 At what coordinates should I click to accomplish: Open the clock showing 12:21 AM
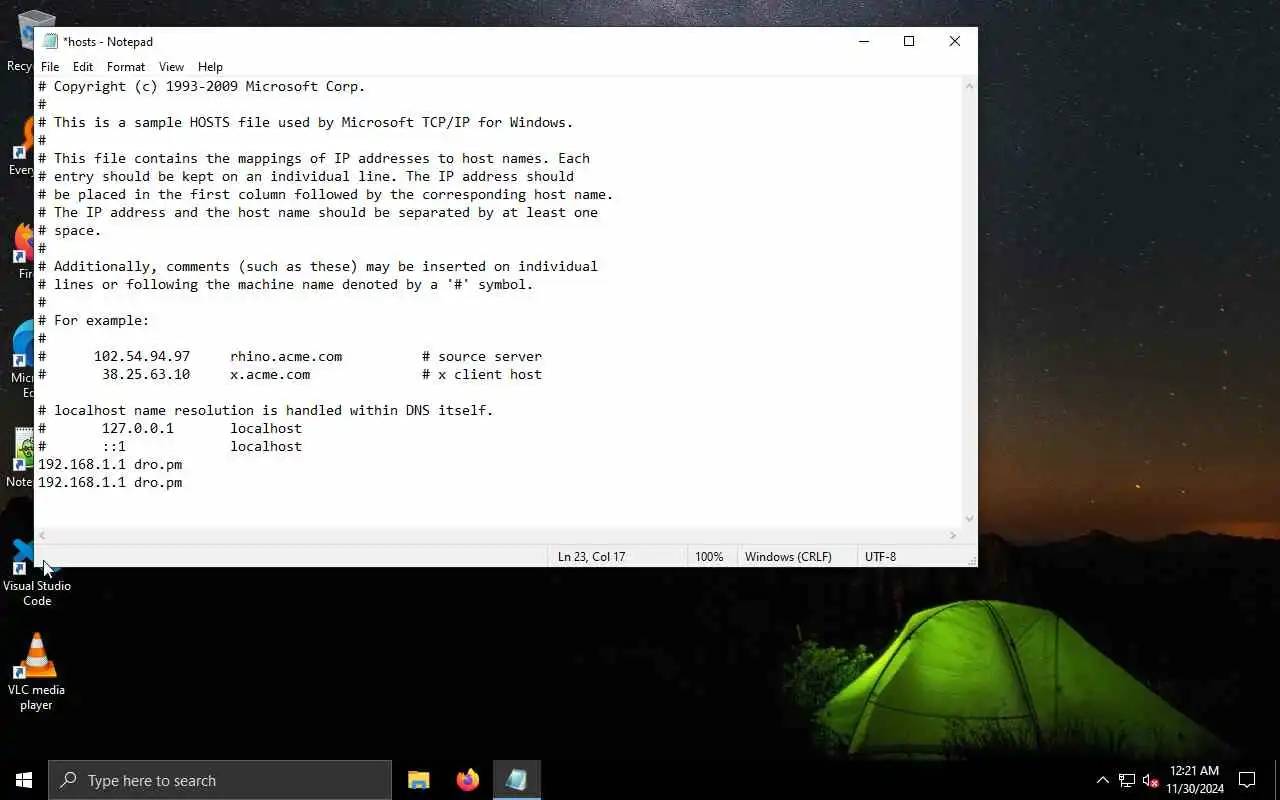[1194, 780]
